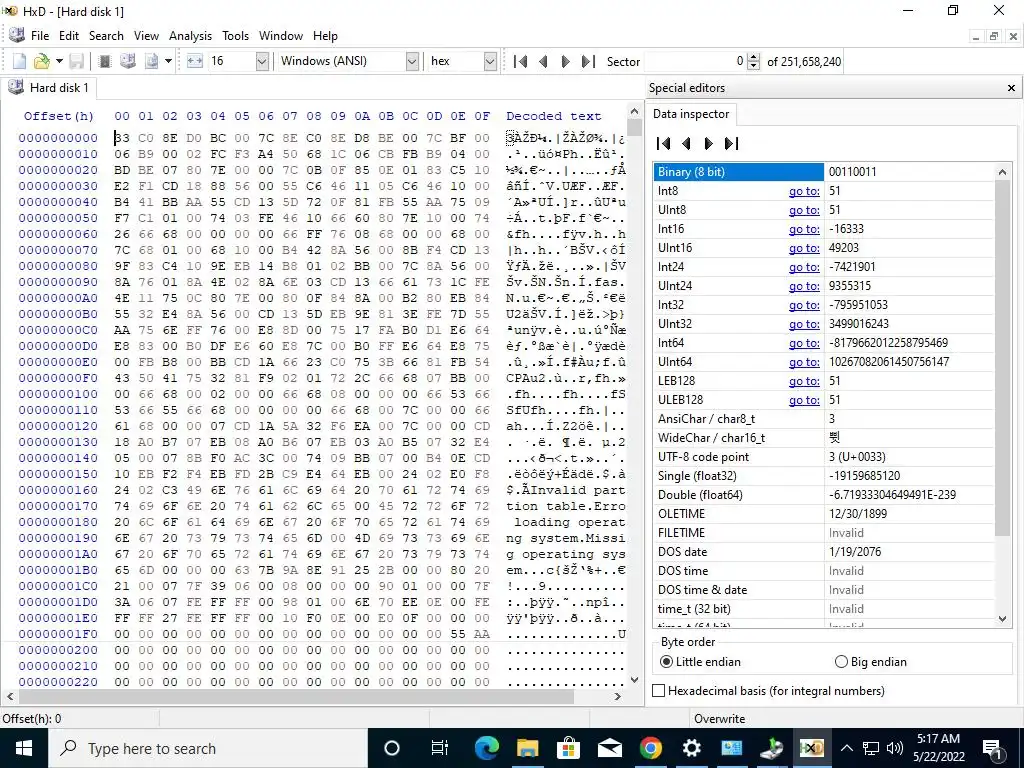Open the Analysis menu
1024x768 pixels.
(x=190, y=36)
